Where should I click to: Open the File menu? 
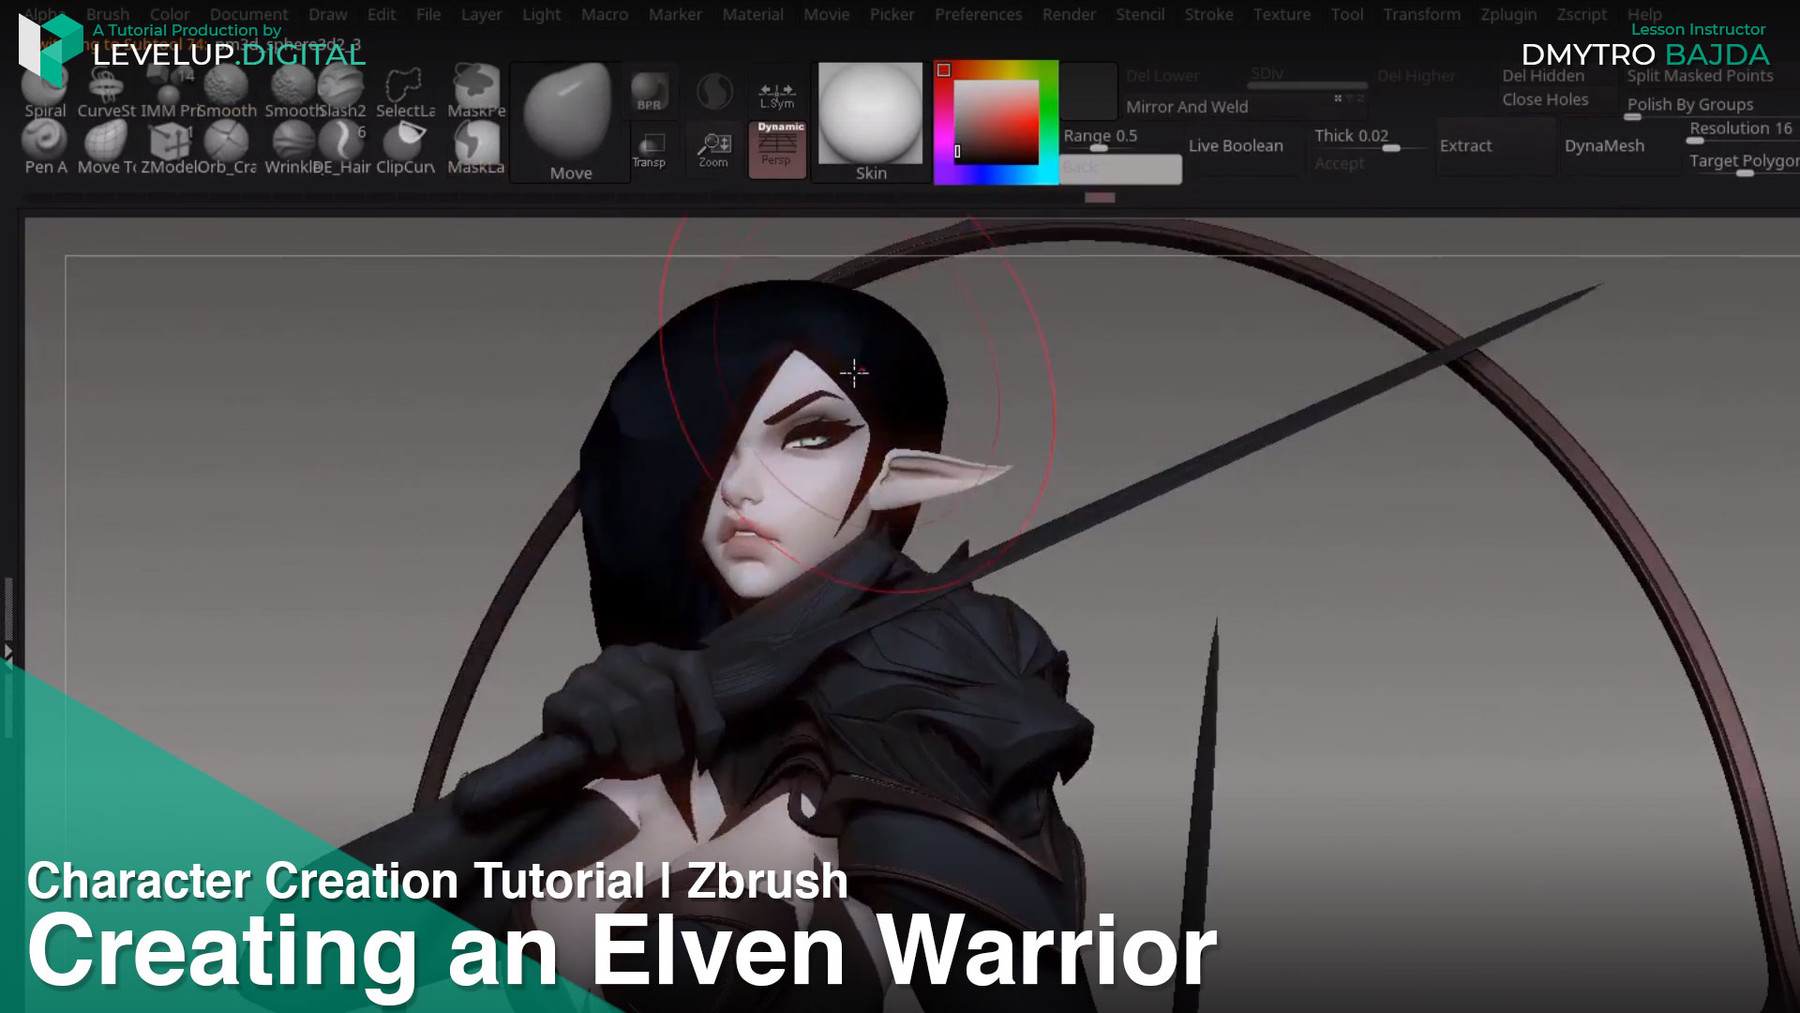click(x=428, y=14)
